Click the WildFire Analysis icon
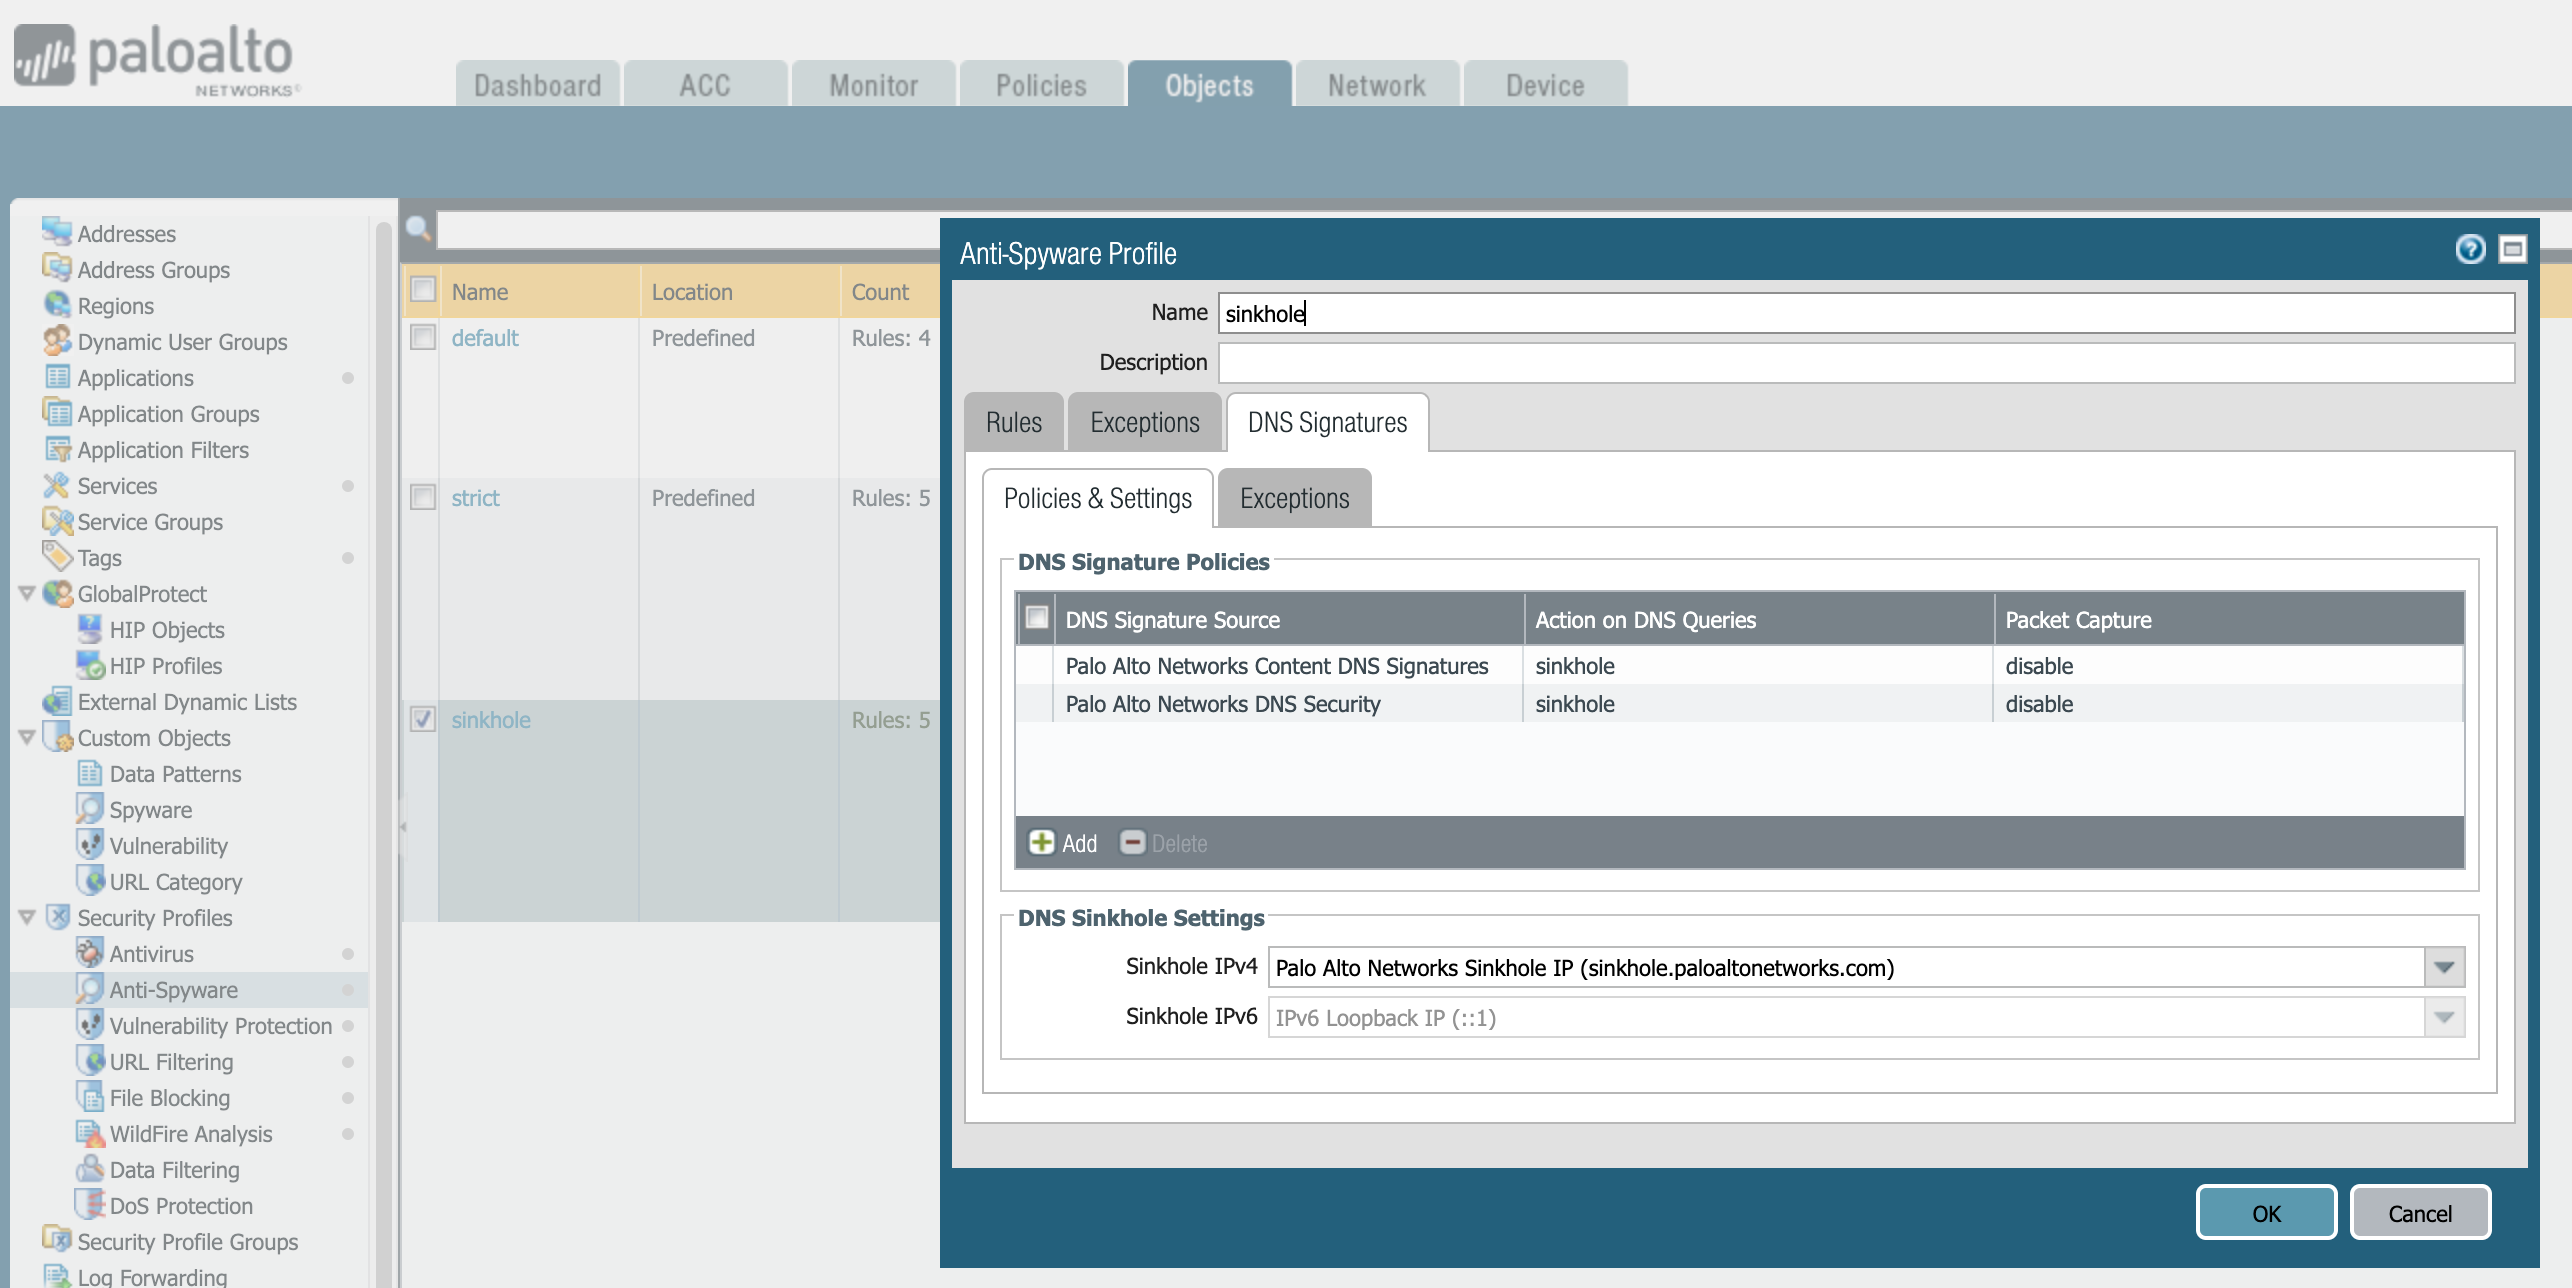Screen dimensions: 2572x1288 [91, 1133]
